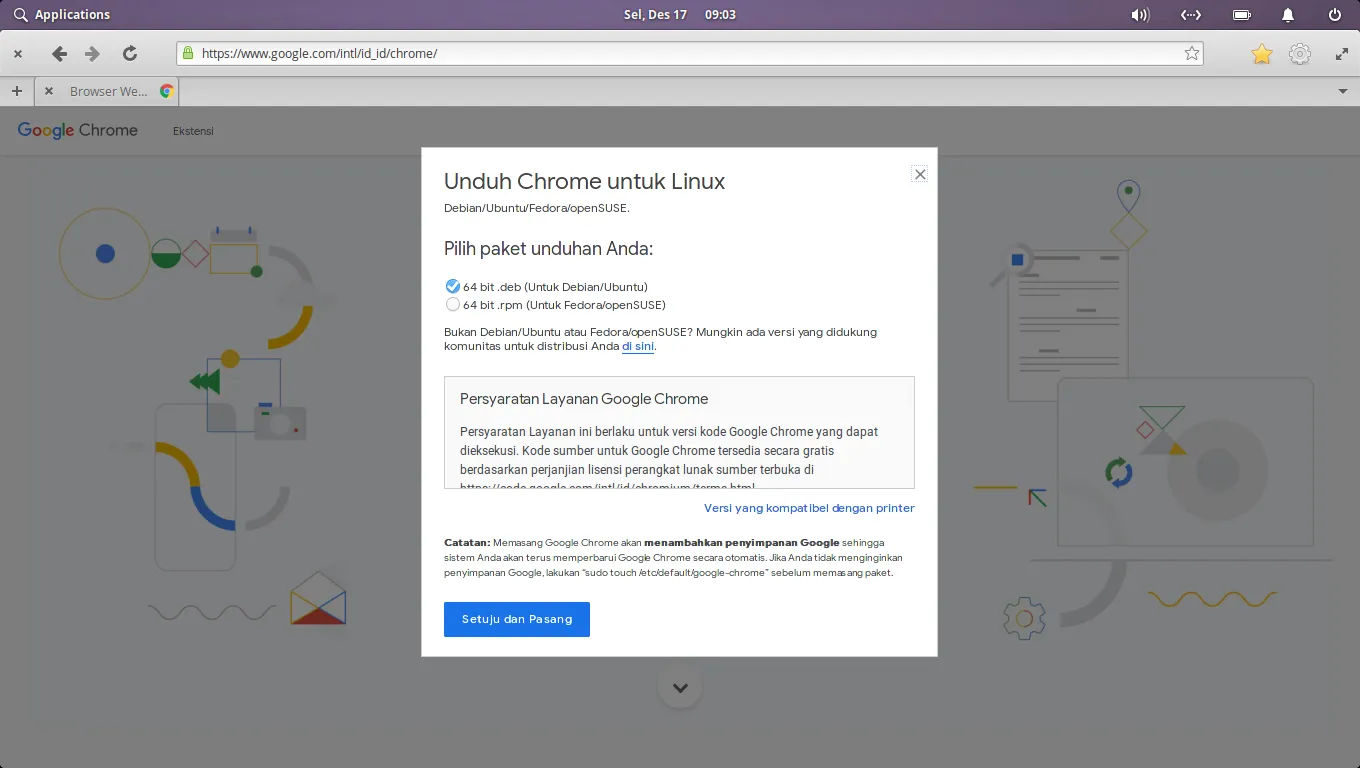Open the power session menu icon
Viewport: 1360px width, 768px height.
point(1335,14)
